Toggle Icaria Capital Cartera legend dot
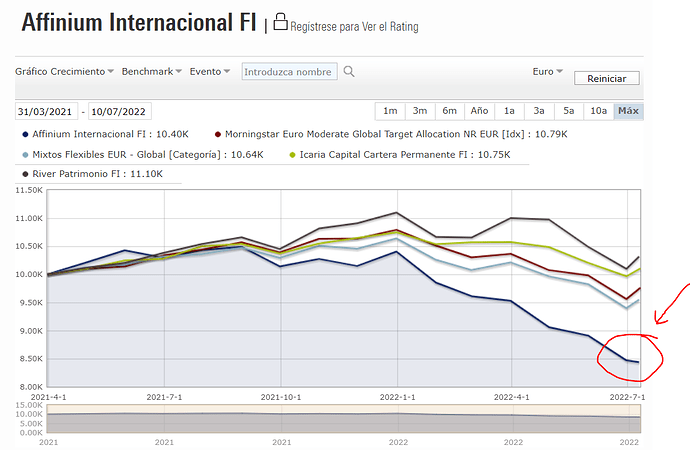This screenshot has width=690, height=450. pyautogui.click(x=291, y=154)
